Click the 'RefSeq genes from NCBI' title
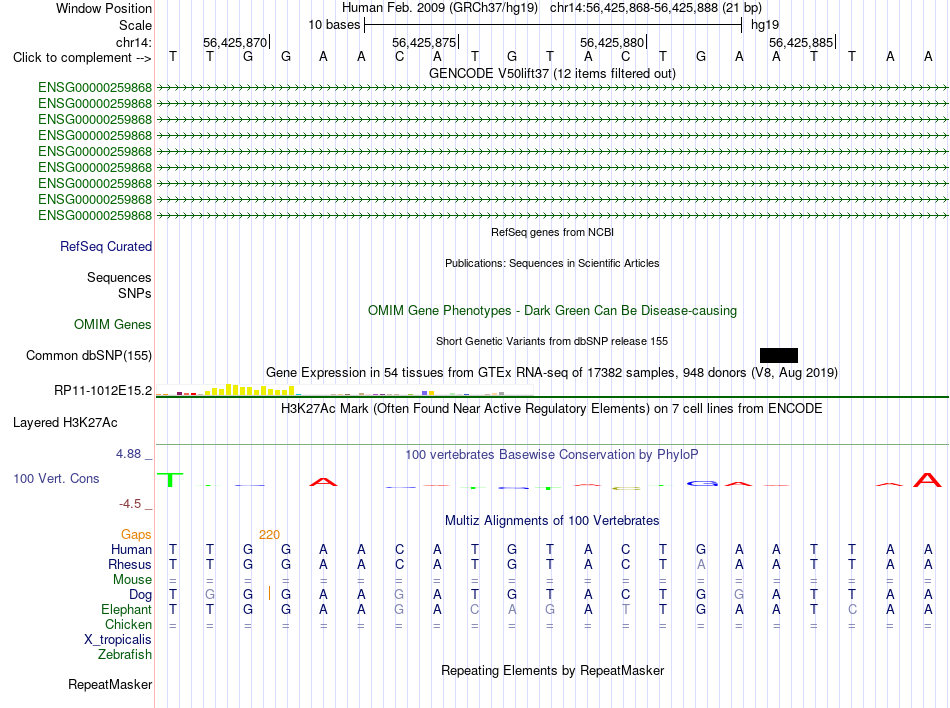Viewport: 950px width, 708px height. [x=552, y=232]
